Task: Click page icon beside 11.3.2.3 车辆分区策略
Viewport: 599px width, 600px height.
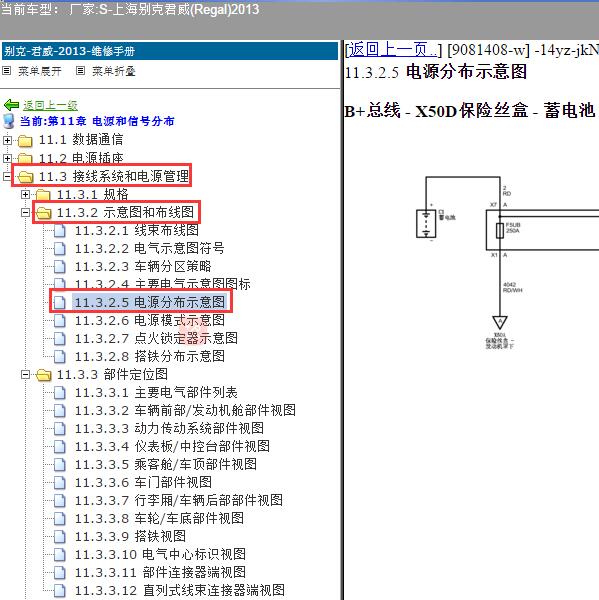Action: pos(60,267)
